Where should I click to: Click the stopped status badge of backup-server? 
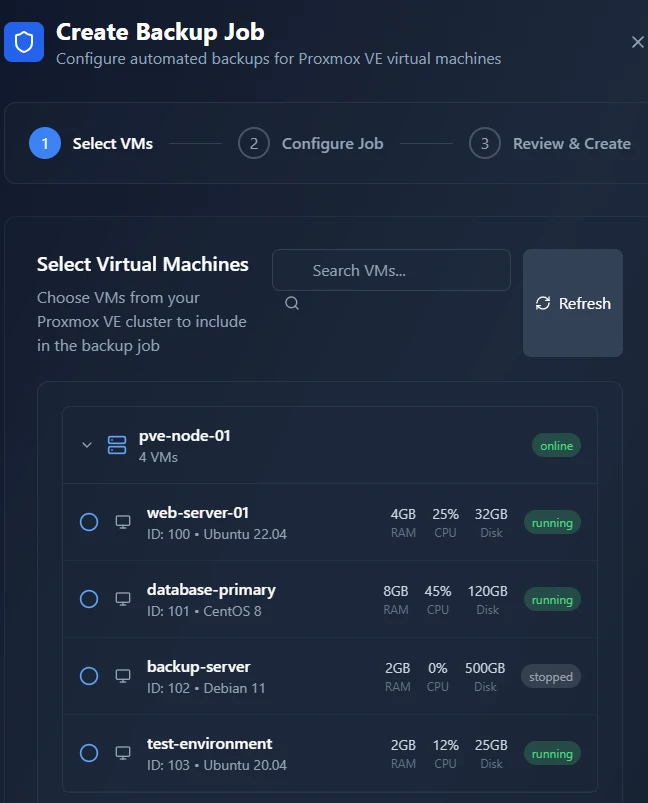(551, 677)
